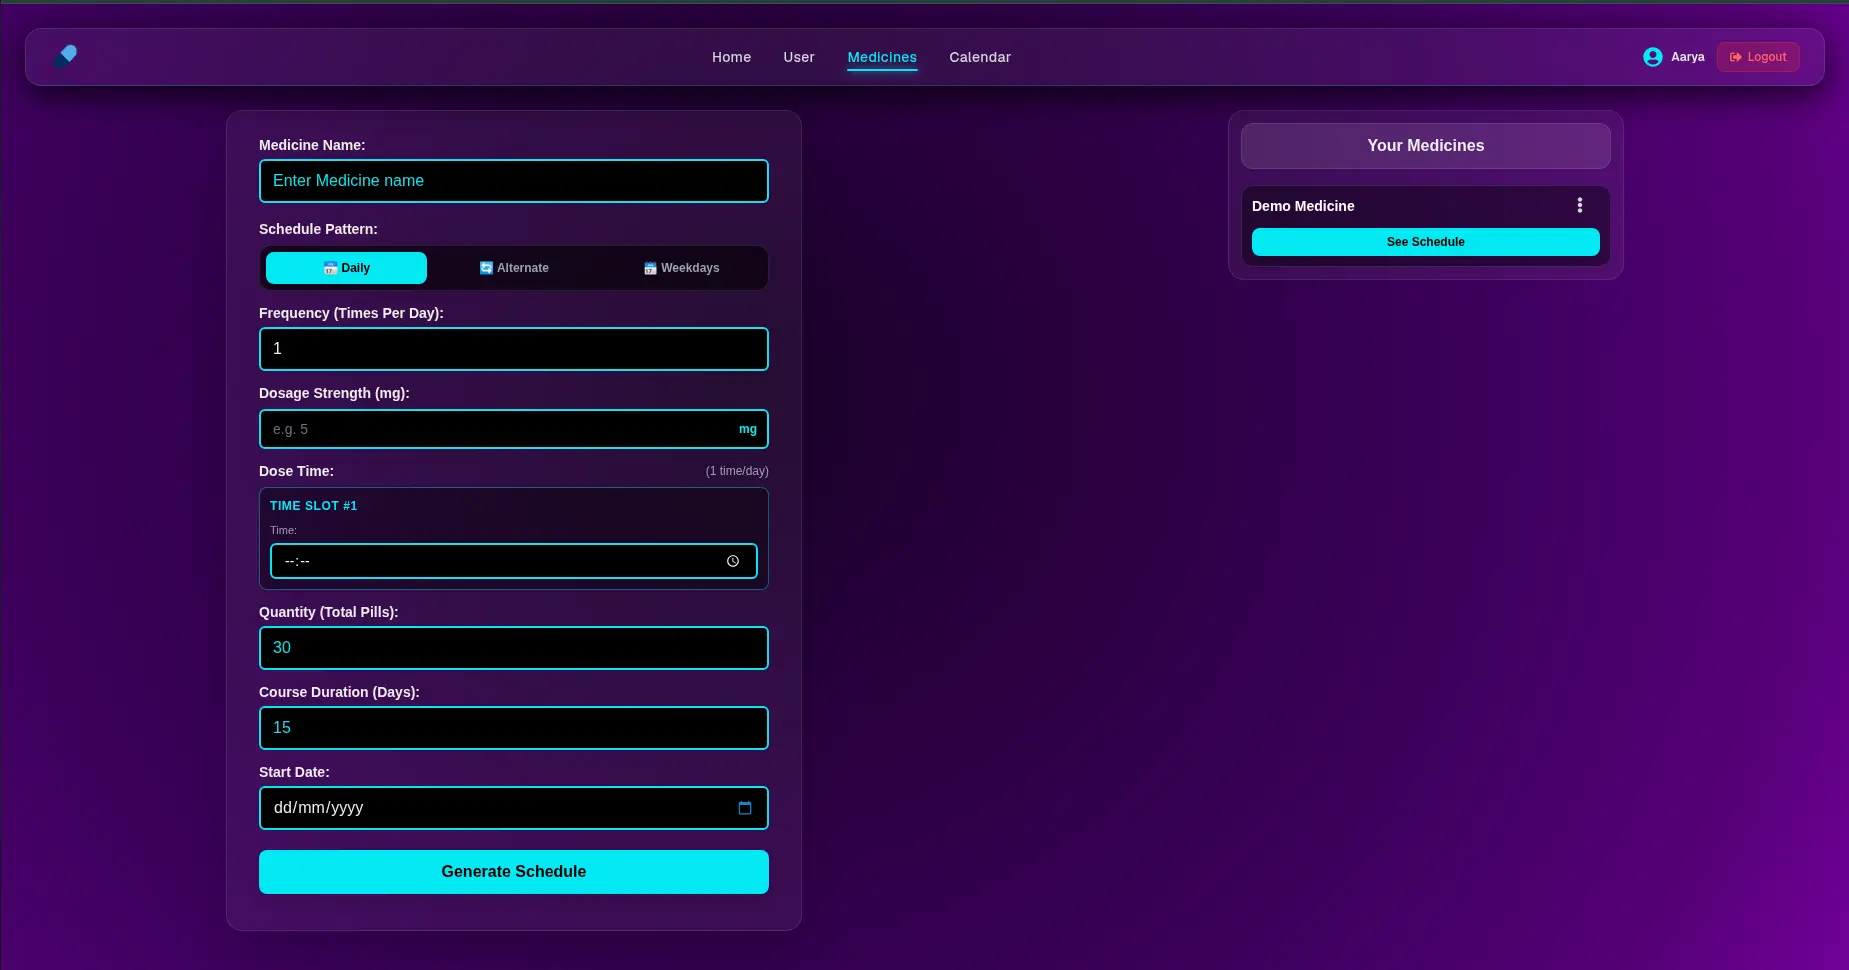Click the Generate Schedule button

tap(514, 872)
